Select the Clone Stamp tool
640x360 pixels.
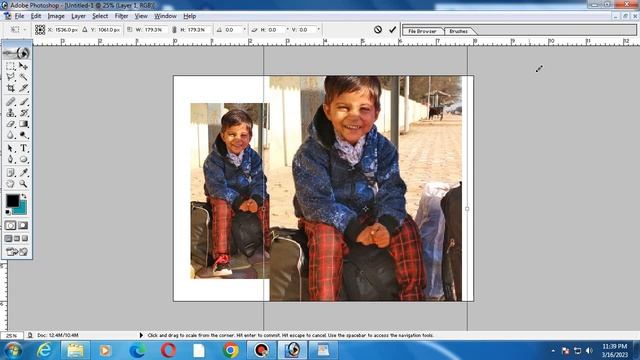[x=11, y=113]
